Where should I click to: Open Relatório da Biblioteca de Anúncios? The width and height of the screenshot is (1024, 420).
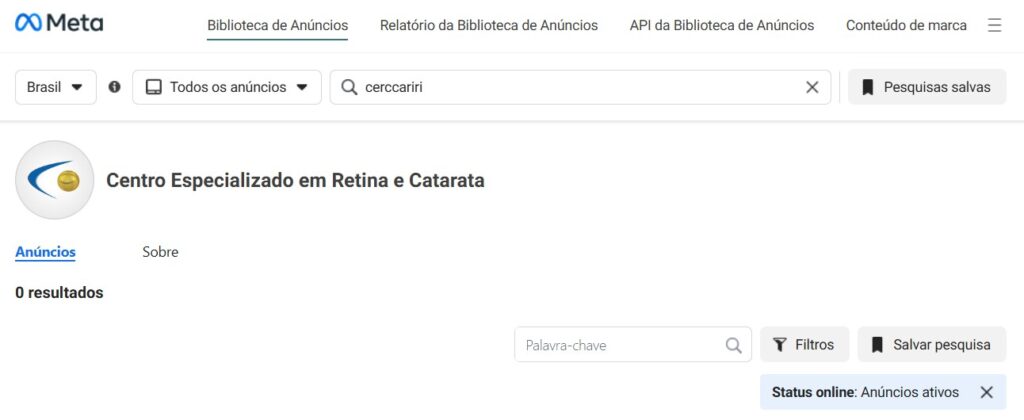point(488,25)
